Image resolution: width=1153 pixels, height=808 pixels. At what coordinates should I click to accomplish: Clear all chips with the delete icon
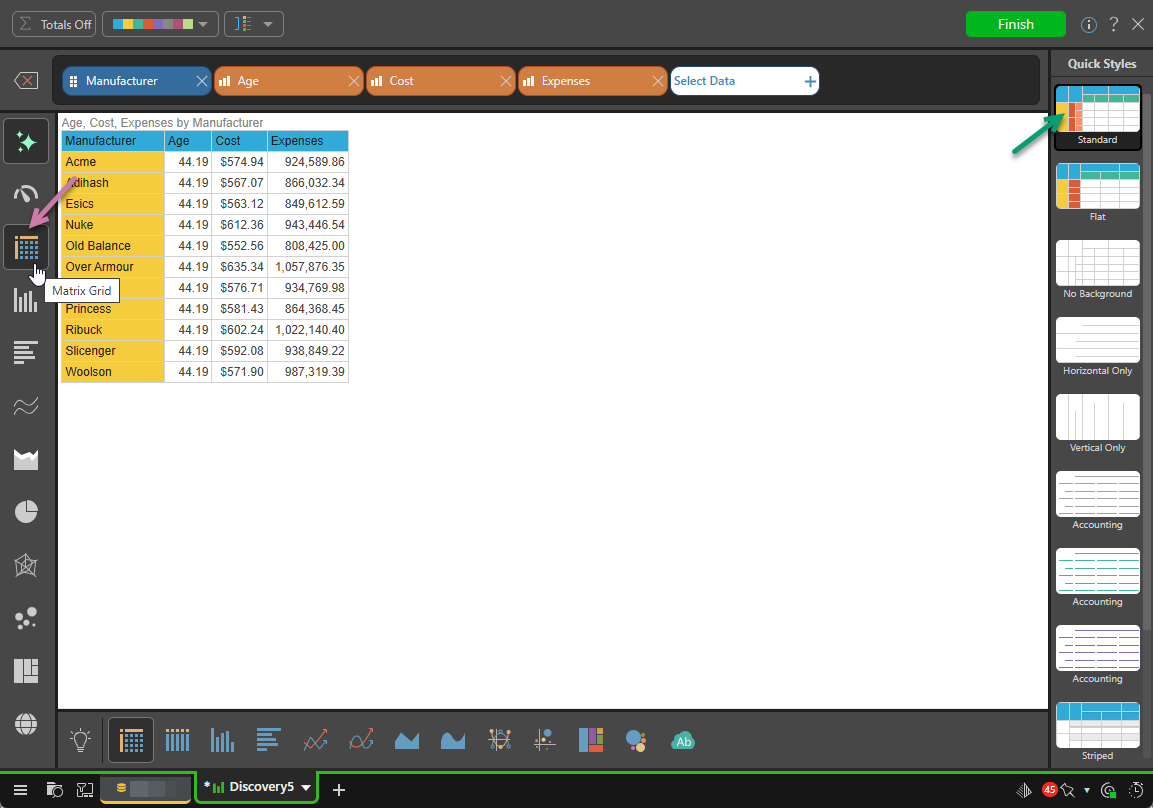[x=28, y=81]
